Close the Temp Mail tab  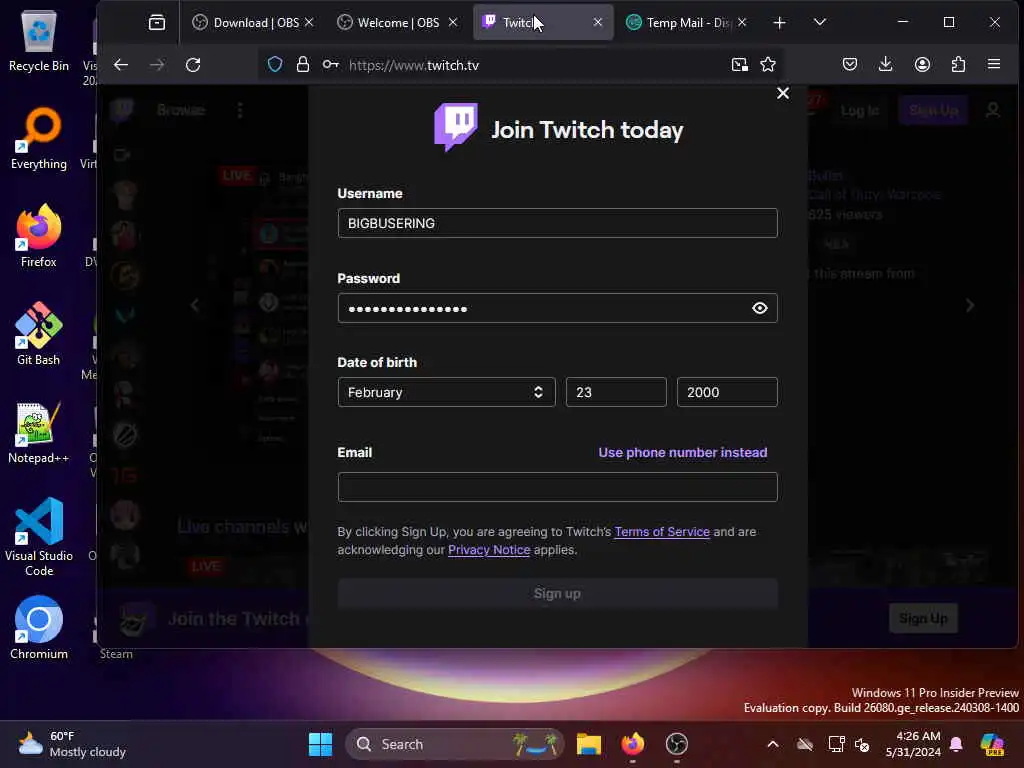[742, 22]
